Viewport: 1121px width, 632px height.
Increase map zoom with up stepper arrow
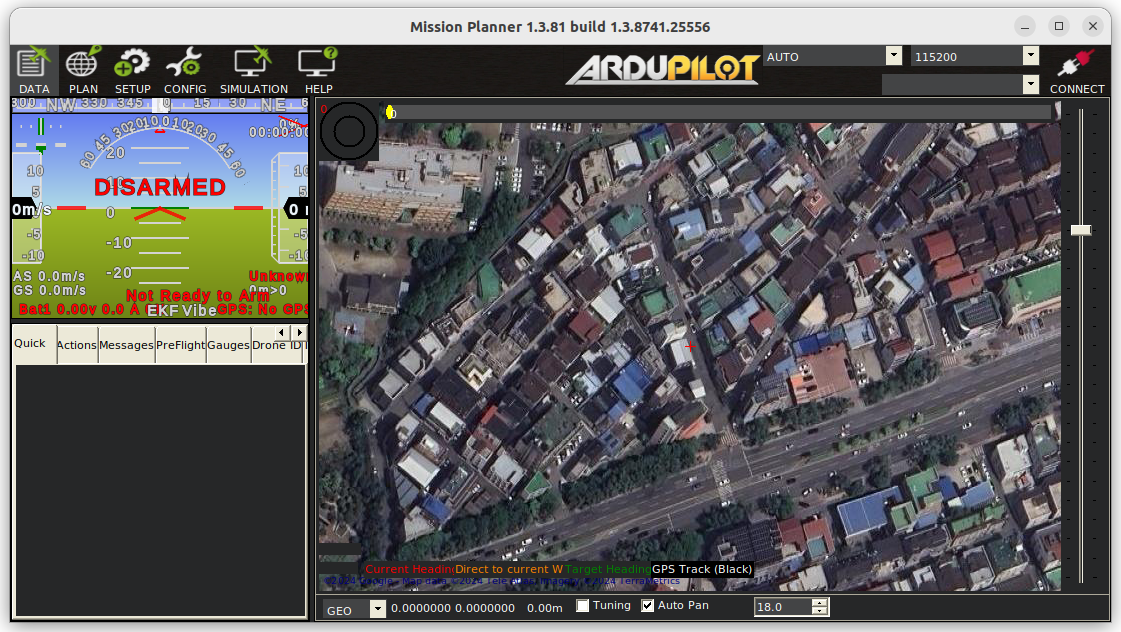tap(820, 603)
